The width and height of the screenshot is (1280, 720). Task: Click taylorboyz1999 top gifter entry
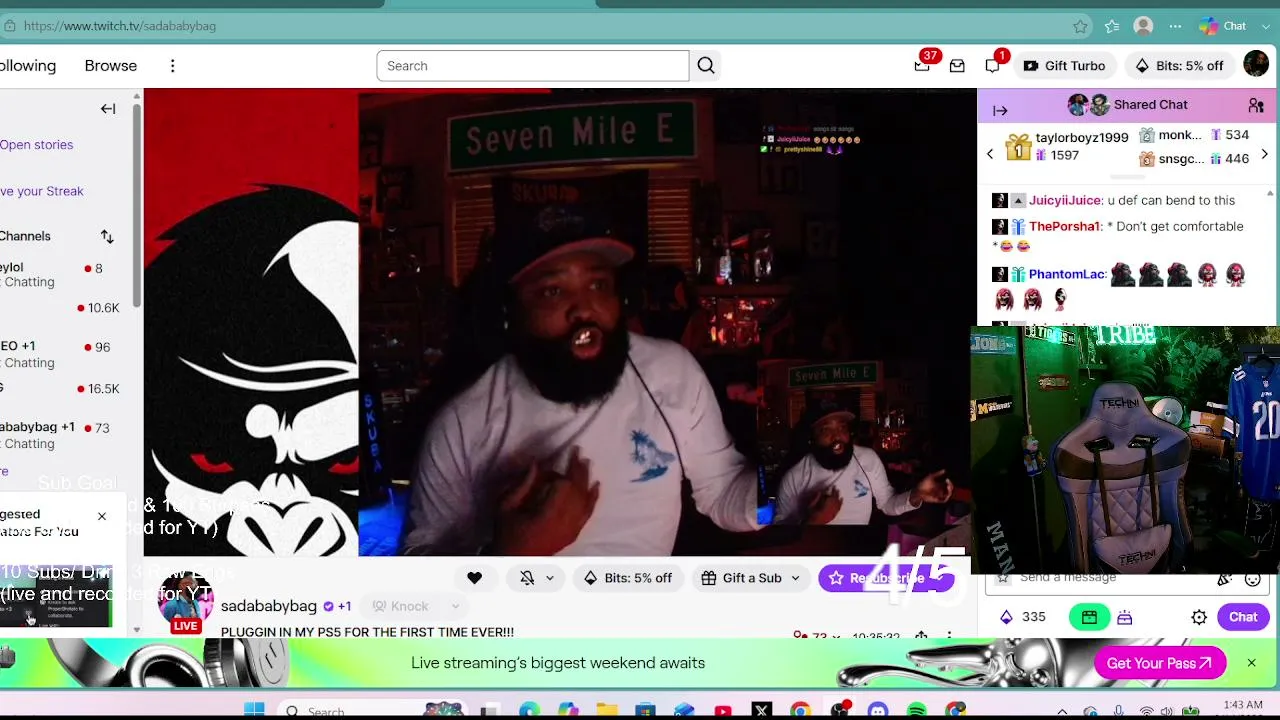pos(1067,146)
